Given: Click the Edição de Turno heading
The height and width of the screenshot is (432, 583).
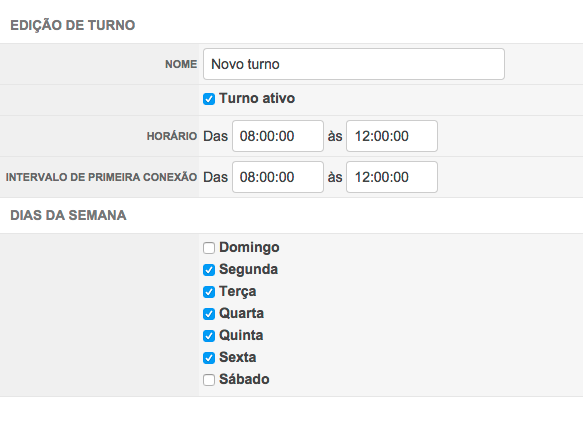Looking at the screenshot, I should pos(73,25).
